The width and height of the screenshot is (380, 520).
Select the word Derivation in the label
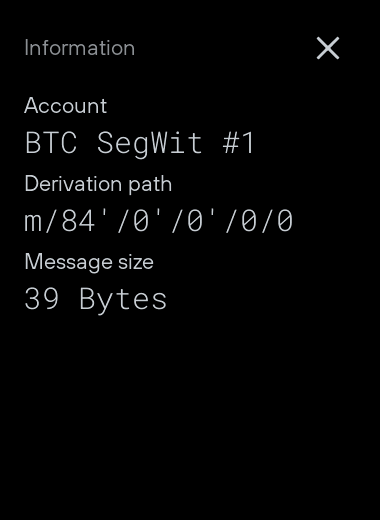point(73,183)
